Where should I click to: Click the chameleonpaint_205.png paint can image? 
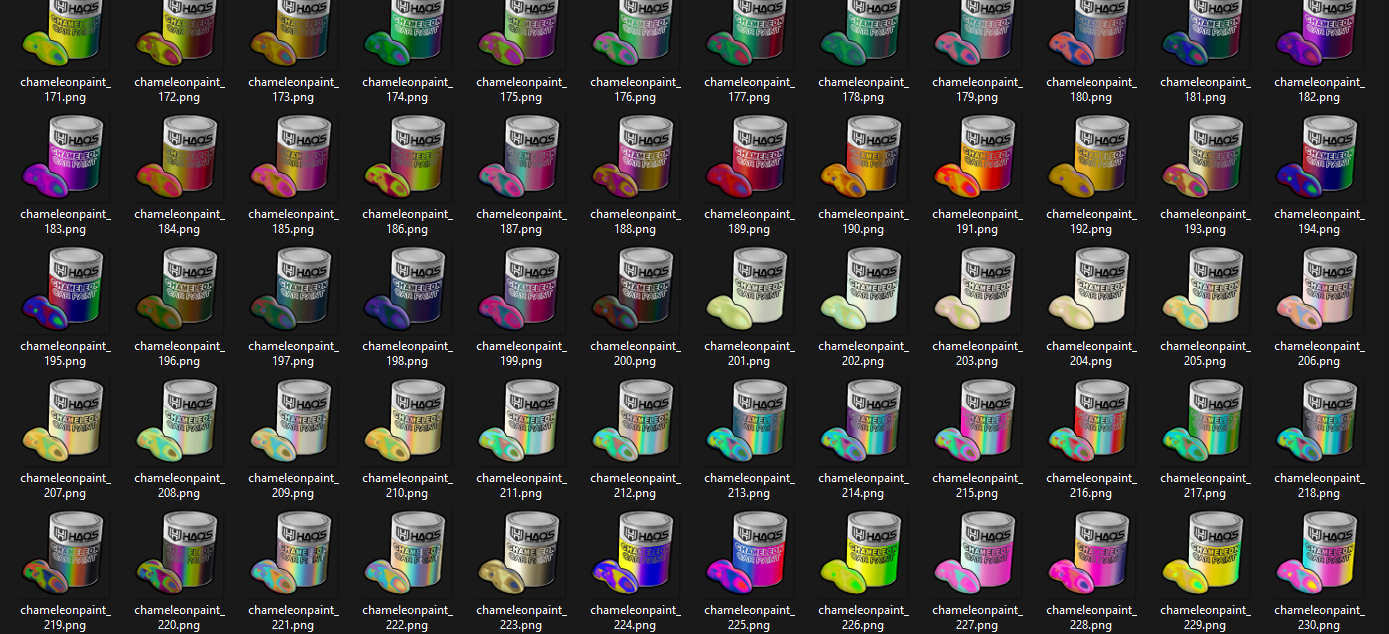click(x=1205, y=289)
